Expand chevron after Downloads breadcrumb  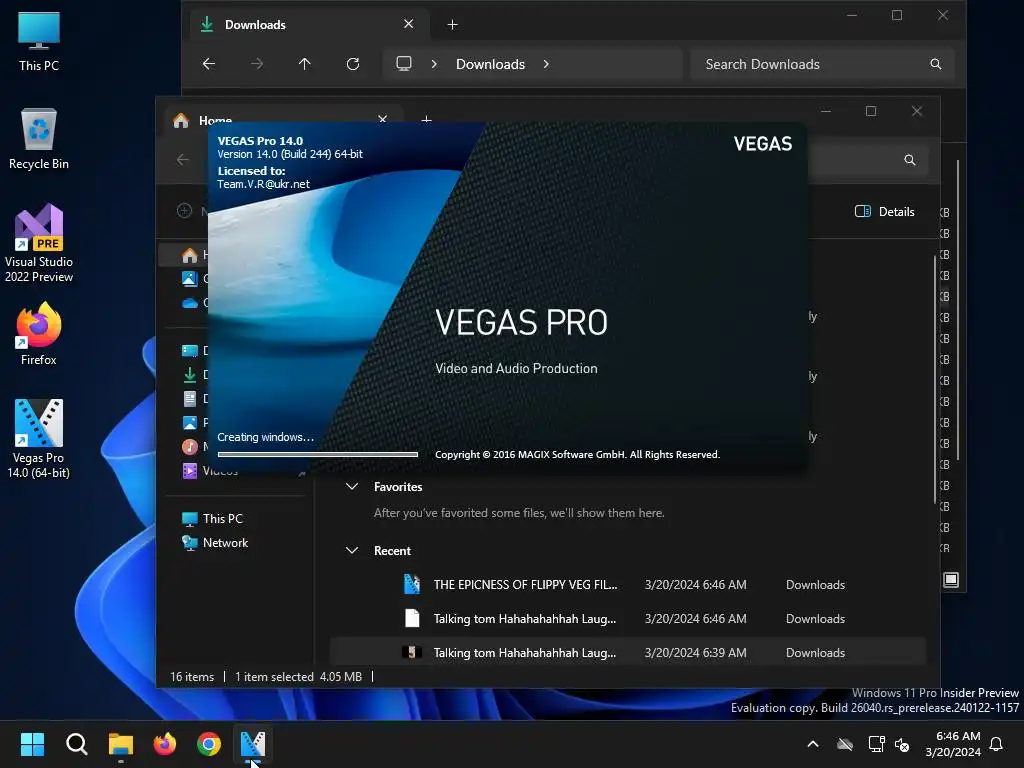point(546,64)
